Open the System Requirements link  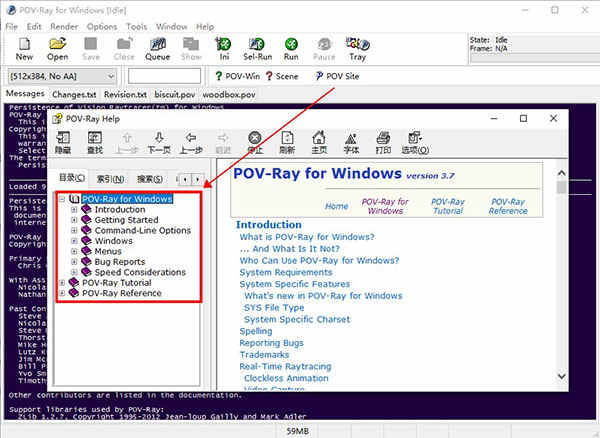click(x=286, y=272)
